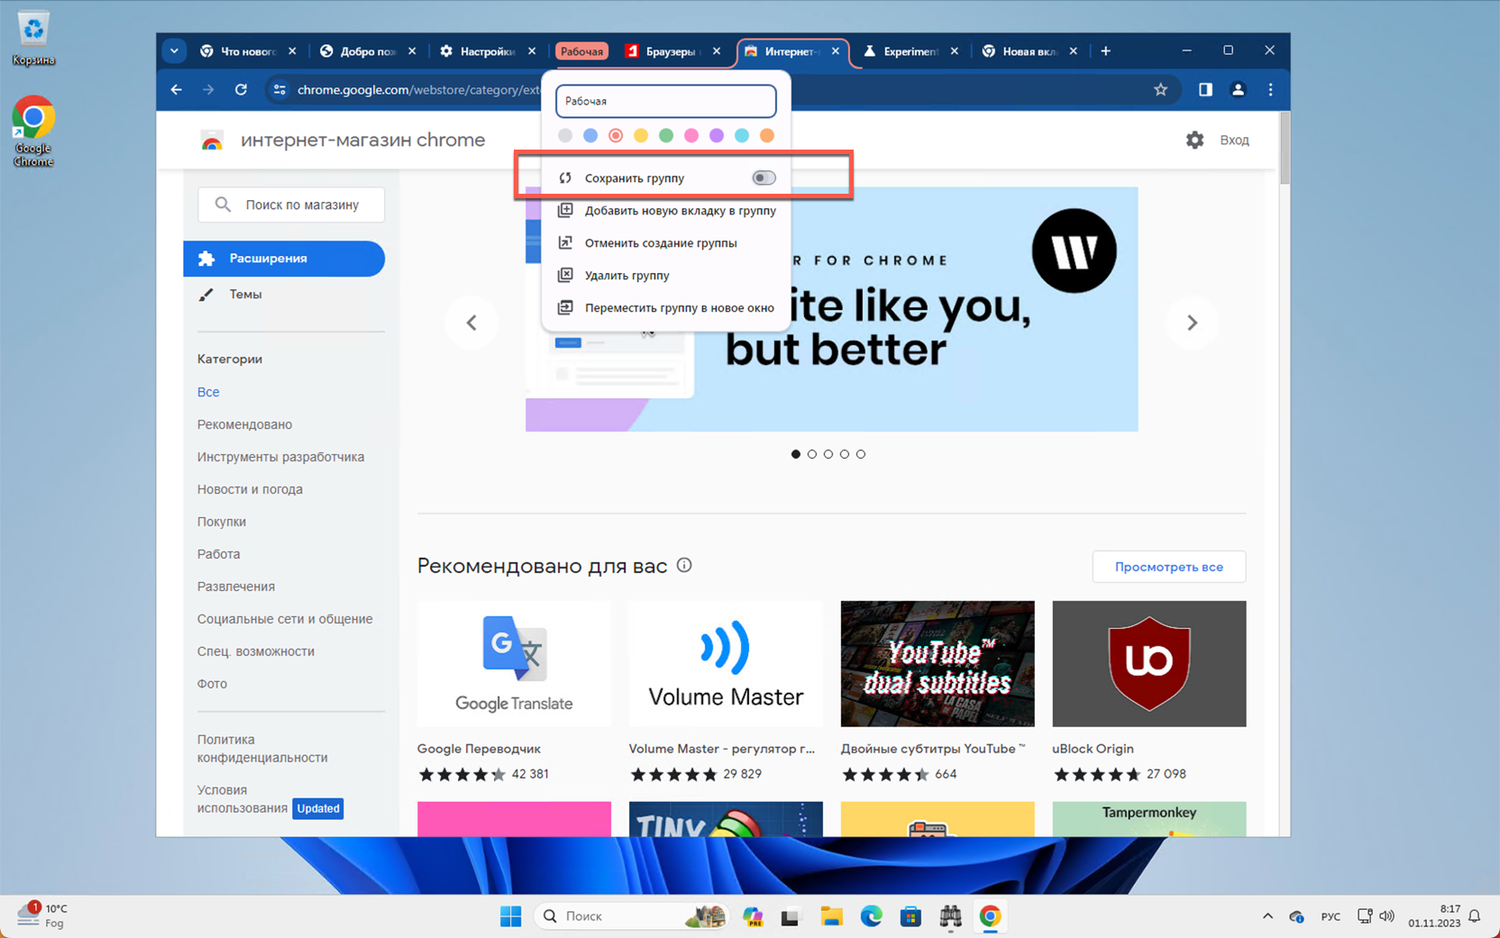Click the Chrome icon on the taskbar
The height and width of the screenshot is (938, 1500).
[990, 916]
